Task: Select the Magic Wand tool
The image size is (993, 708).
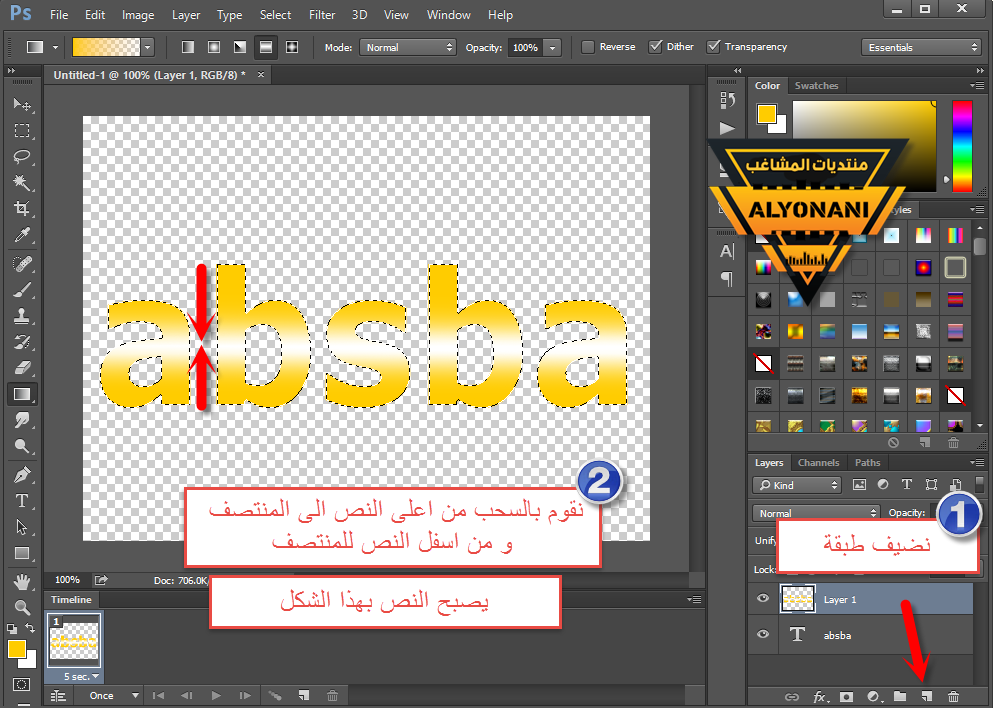Action: click(22, 183)
